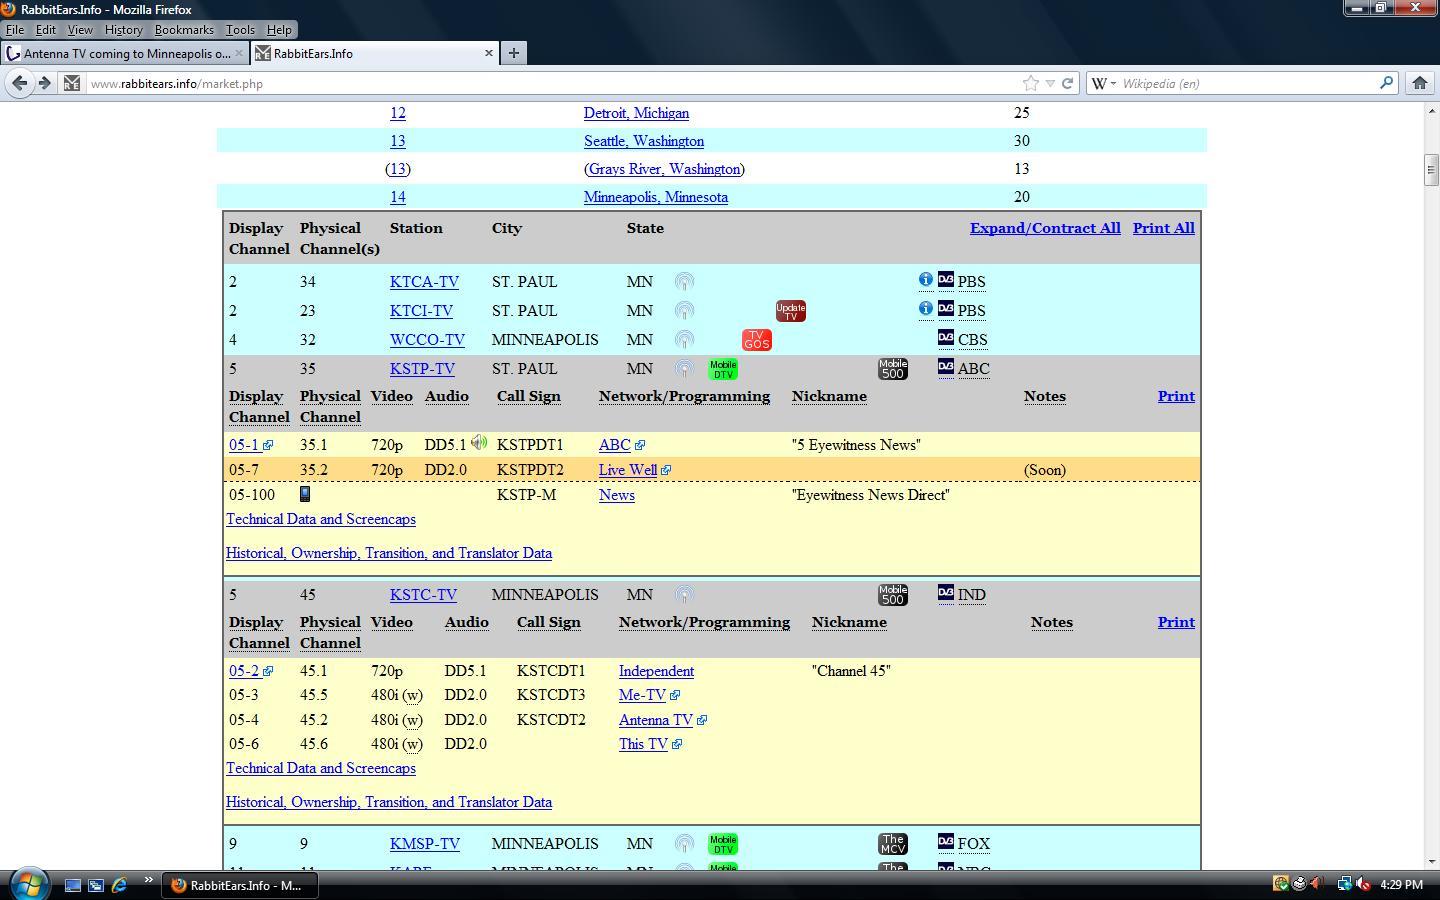Expand the KTCA-TV station listing

tap(424, 282)
